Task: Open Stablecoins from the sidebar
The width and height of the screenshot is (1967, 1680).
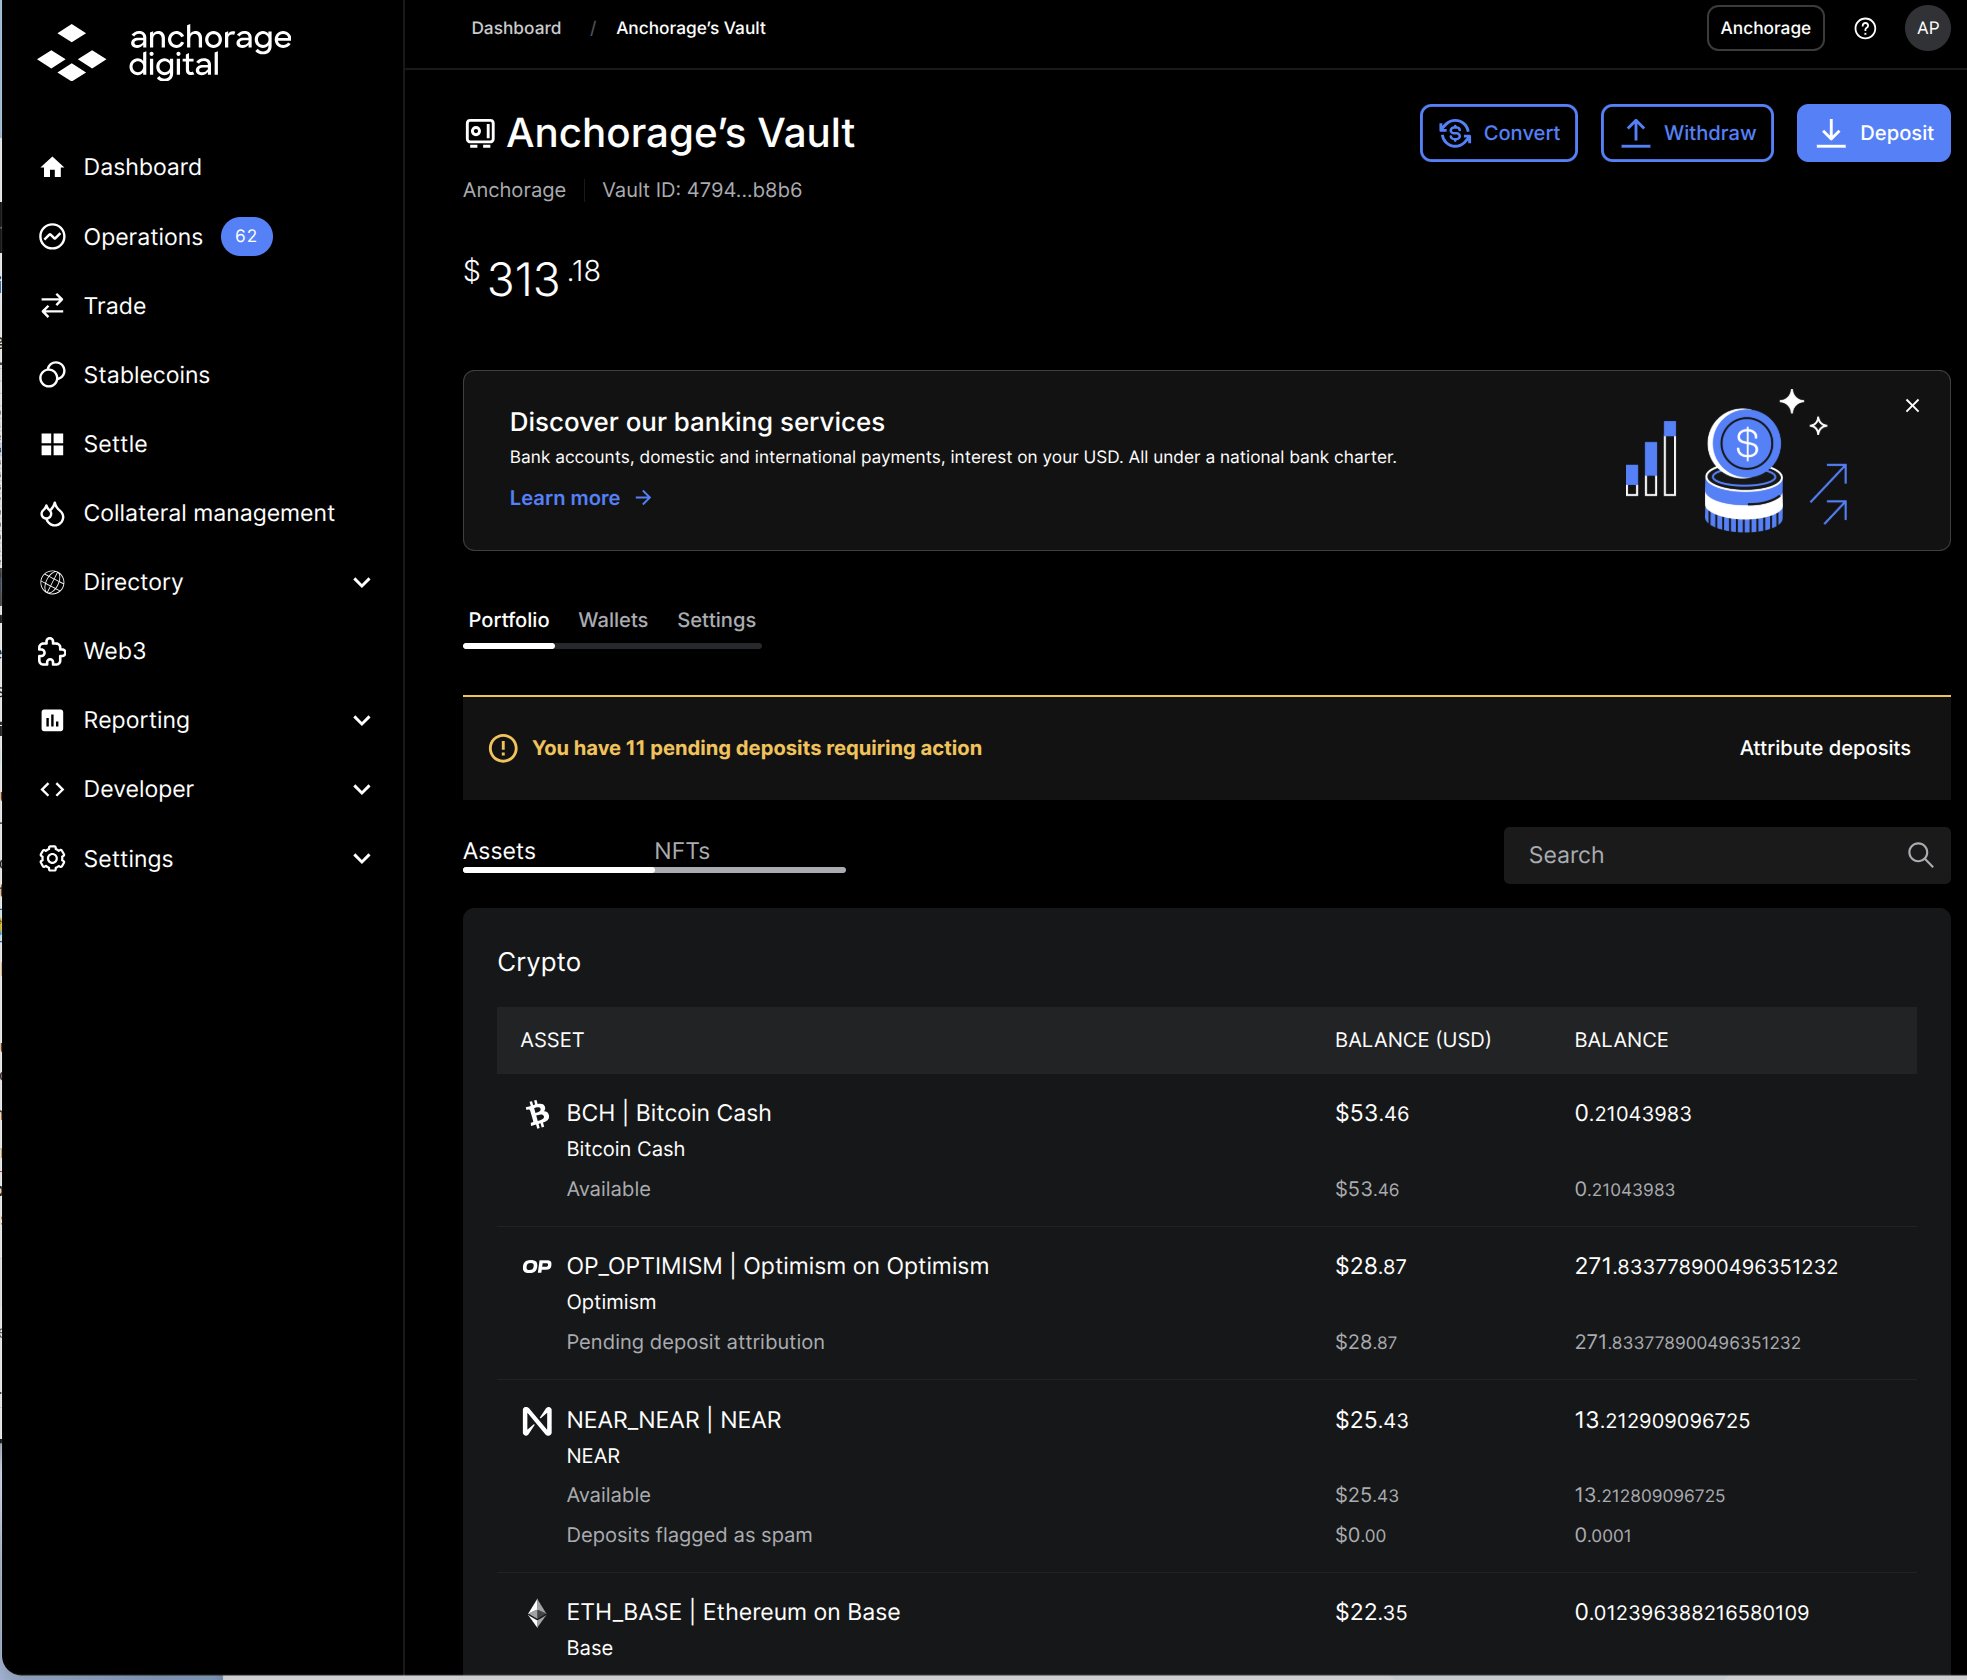Action: 147,375
